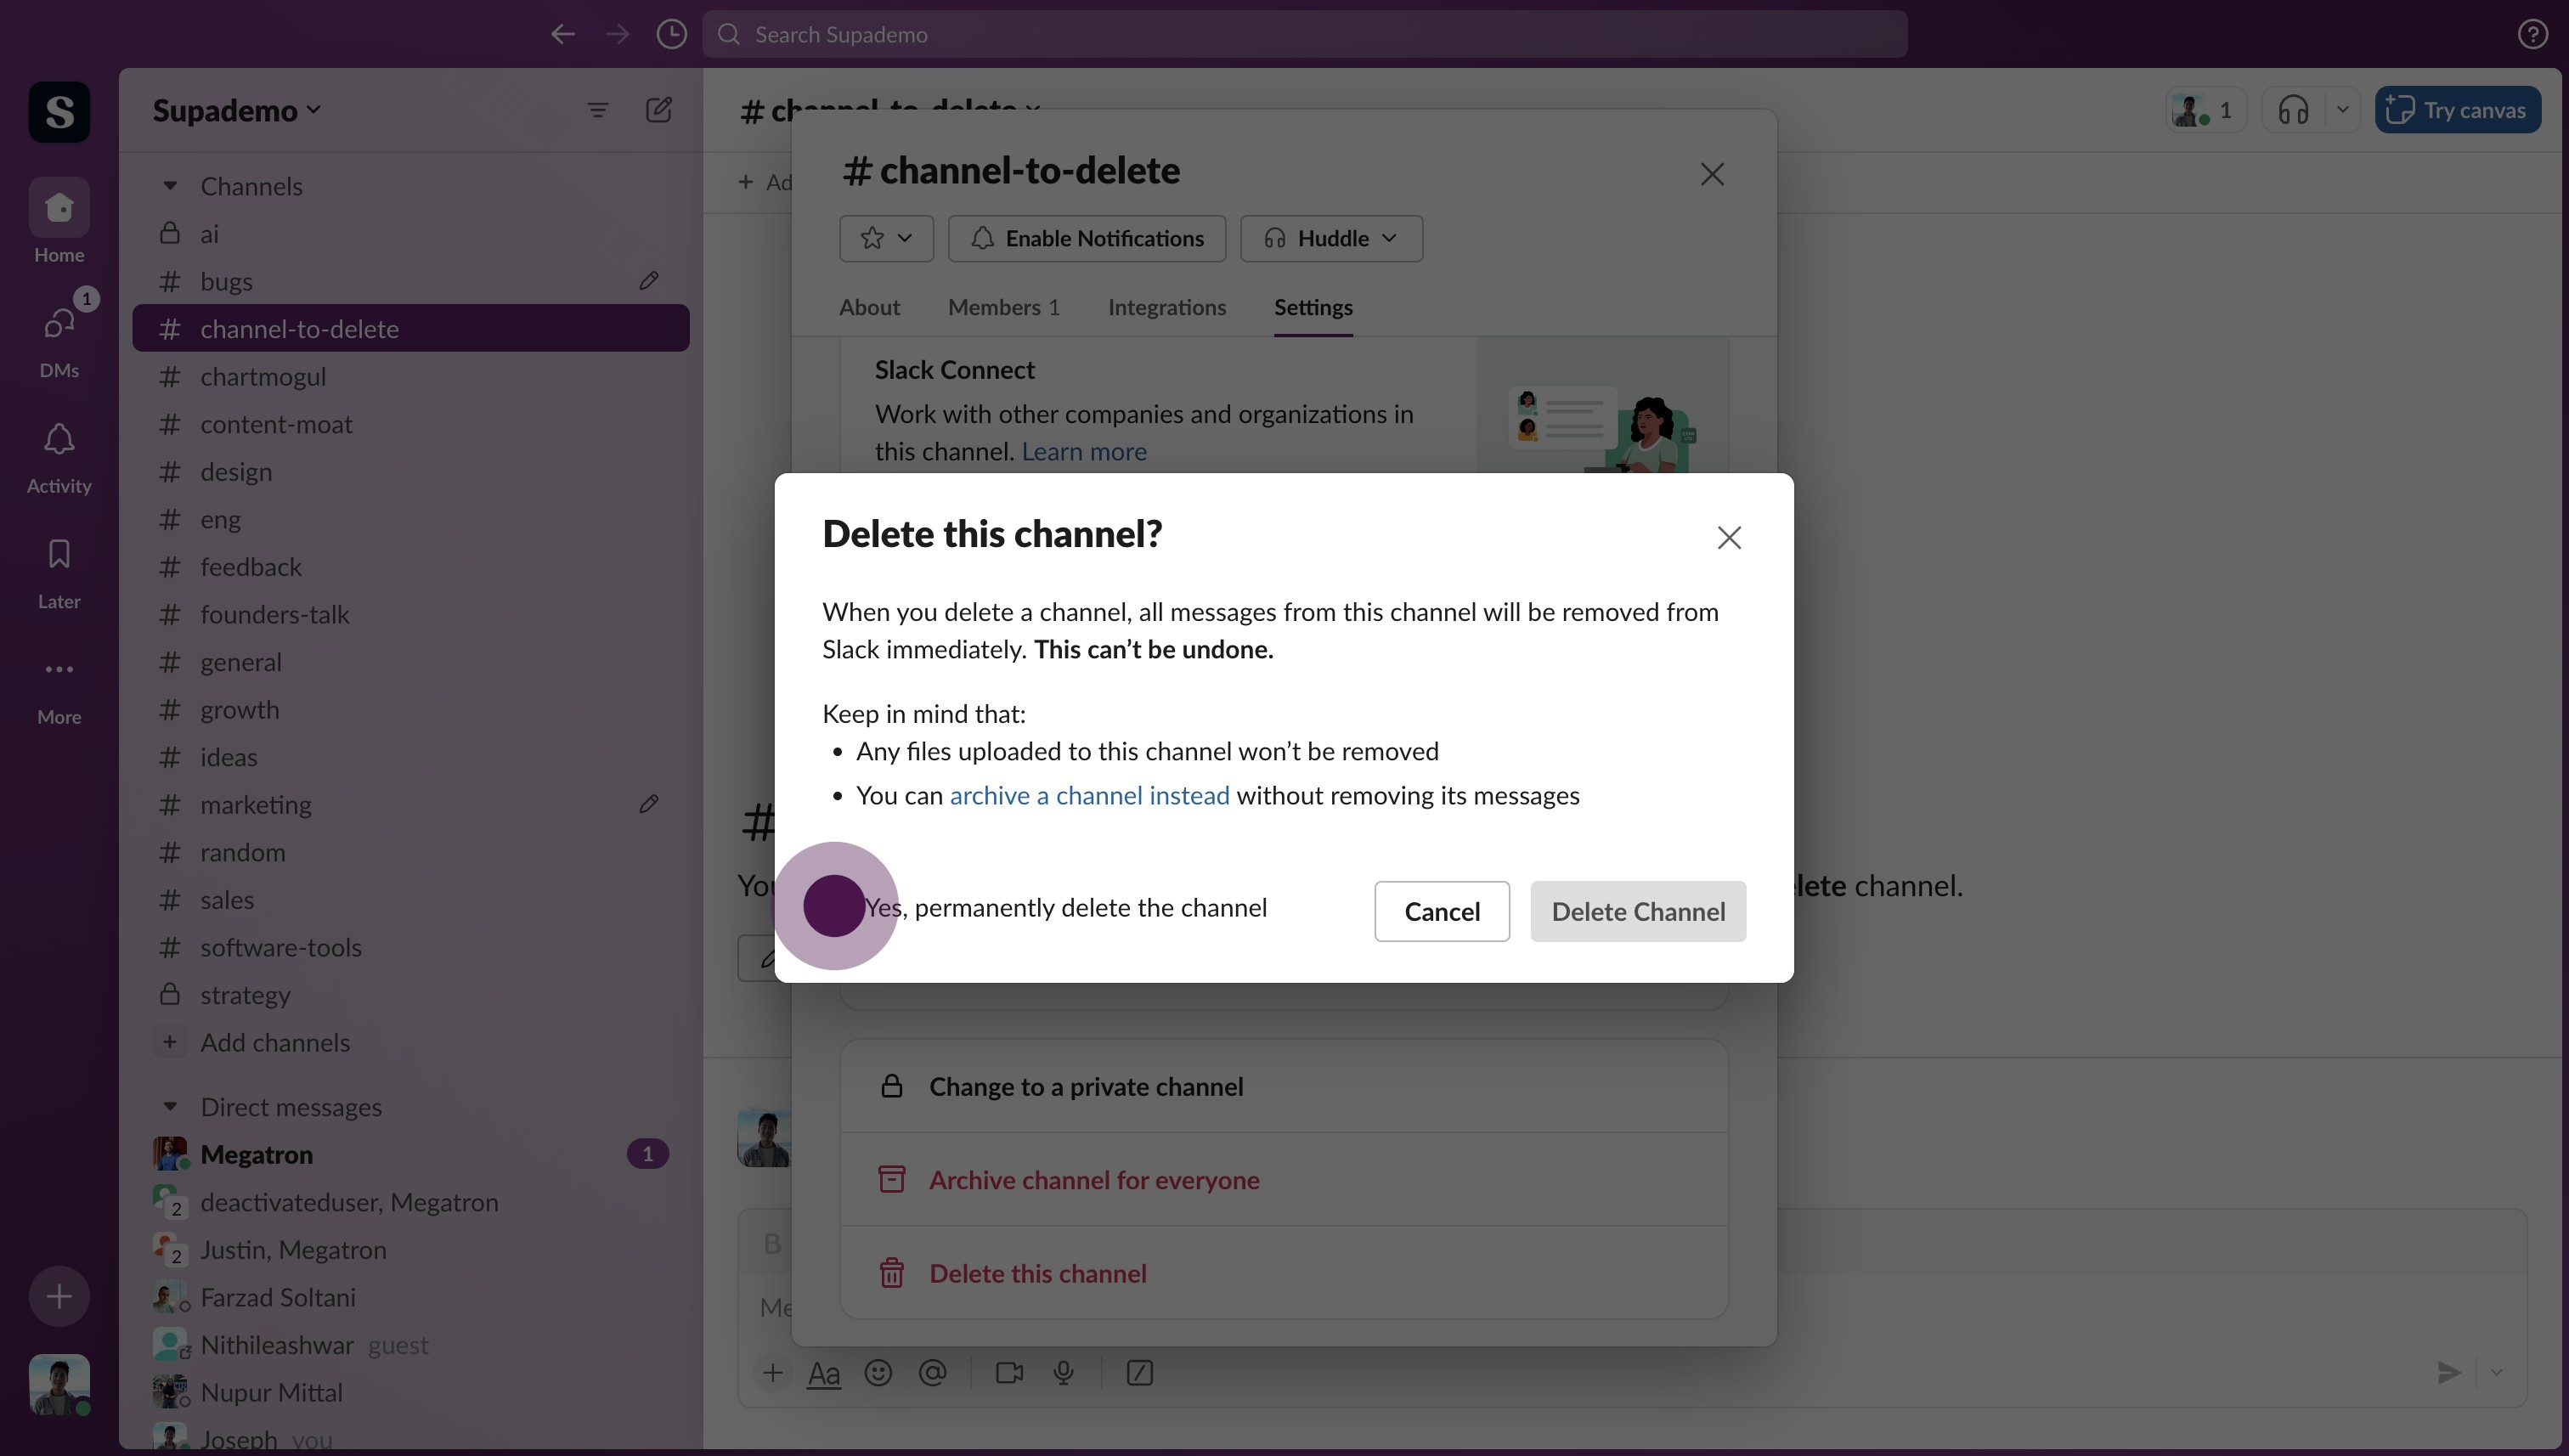
Task: Record an audio clip microphone icon
Action: coord(1063,1373)
